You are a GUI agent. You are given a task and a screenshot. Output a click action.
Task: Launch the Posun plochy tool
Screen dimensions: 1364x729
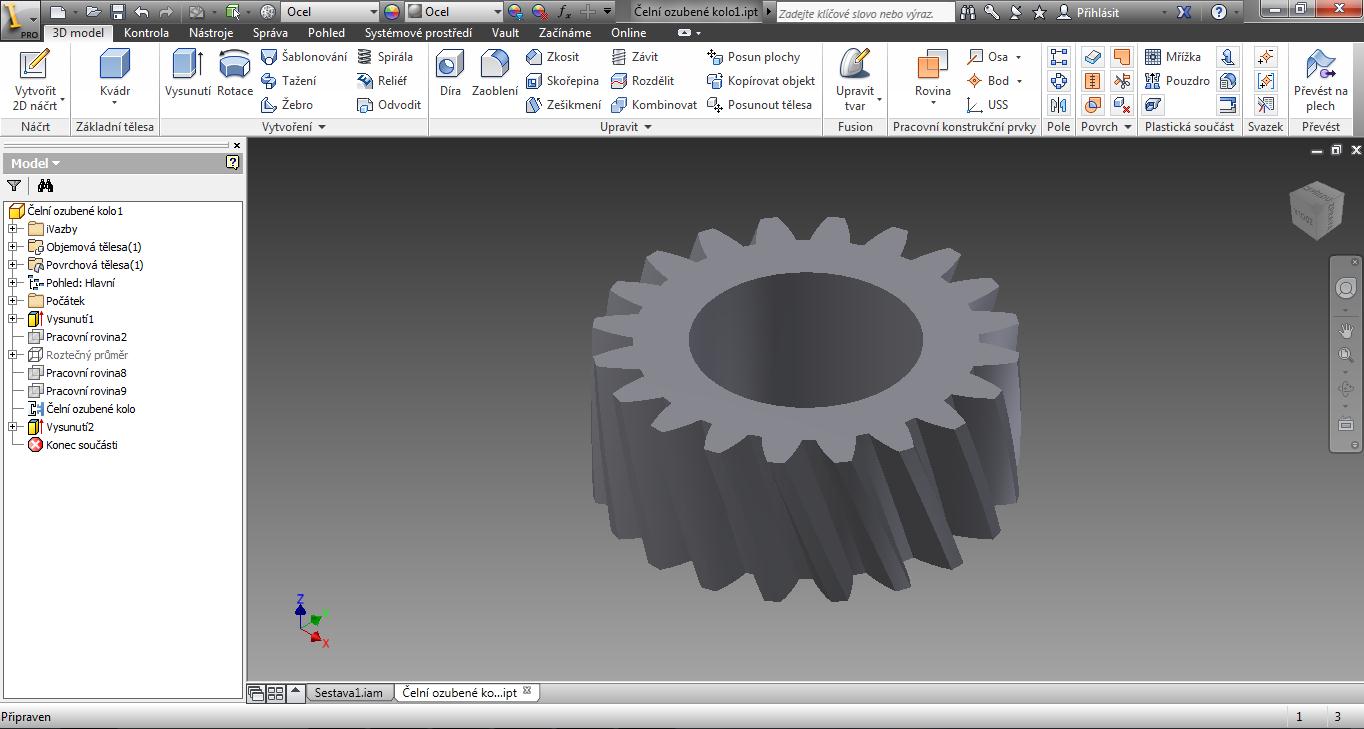click(x=754, y=57)
